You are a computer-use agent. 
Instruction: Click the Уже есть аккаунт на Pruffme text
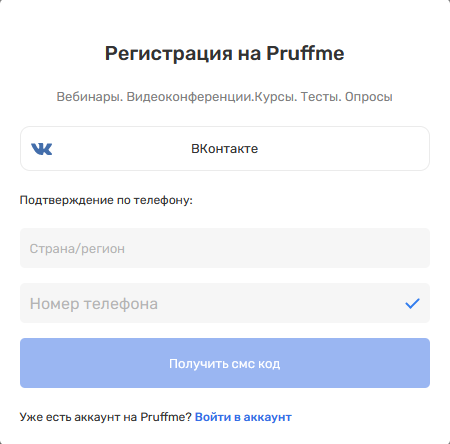[106, 417]
